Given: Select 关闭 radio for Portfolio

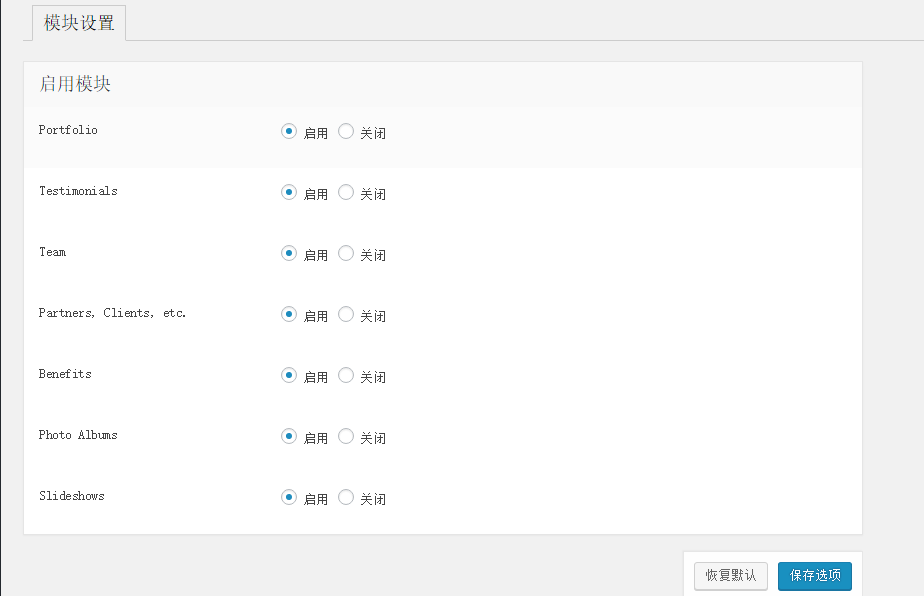Looking at the screenshot, I should (x=346, y=131).
